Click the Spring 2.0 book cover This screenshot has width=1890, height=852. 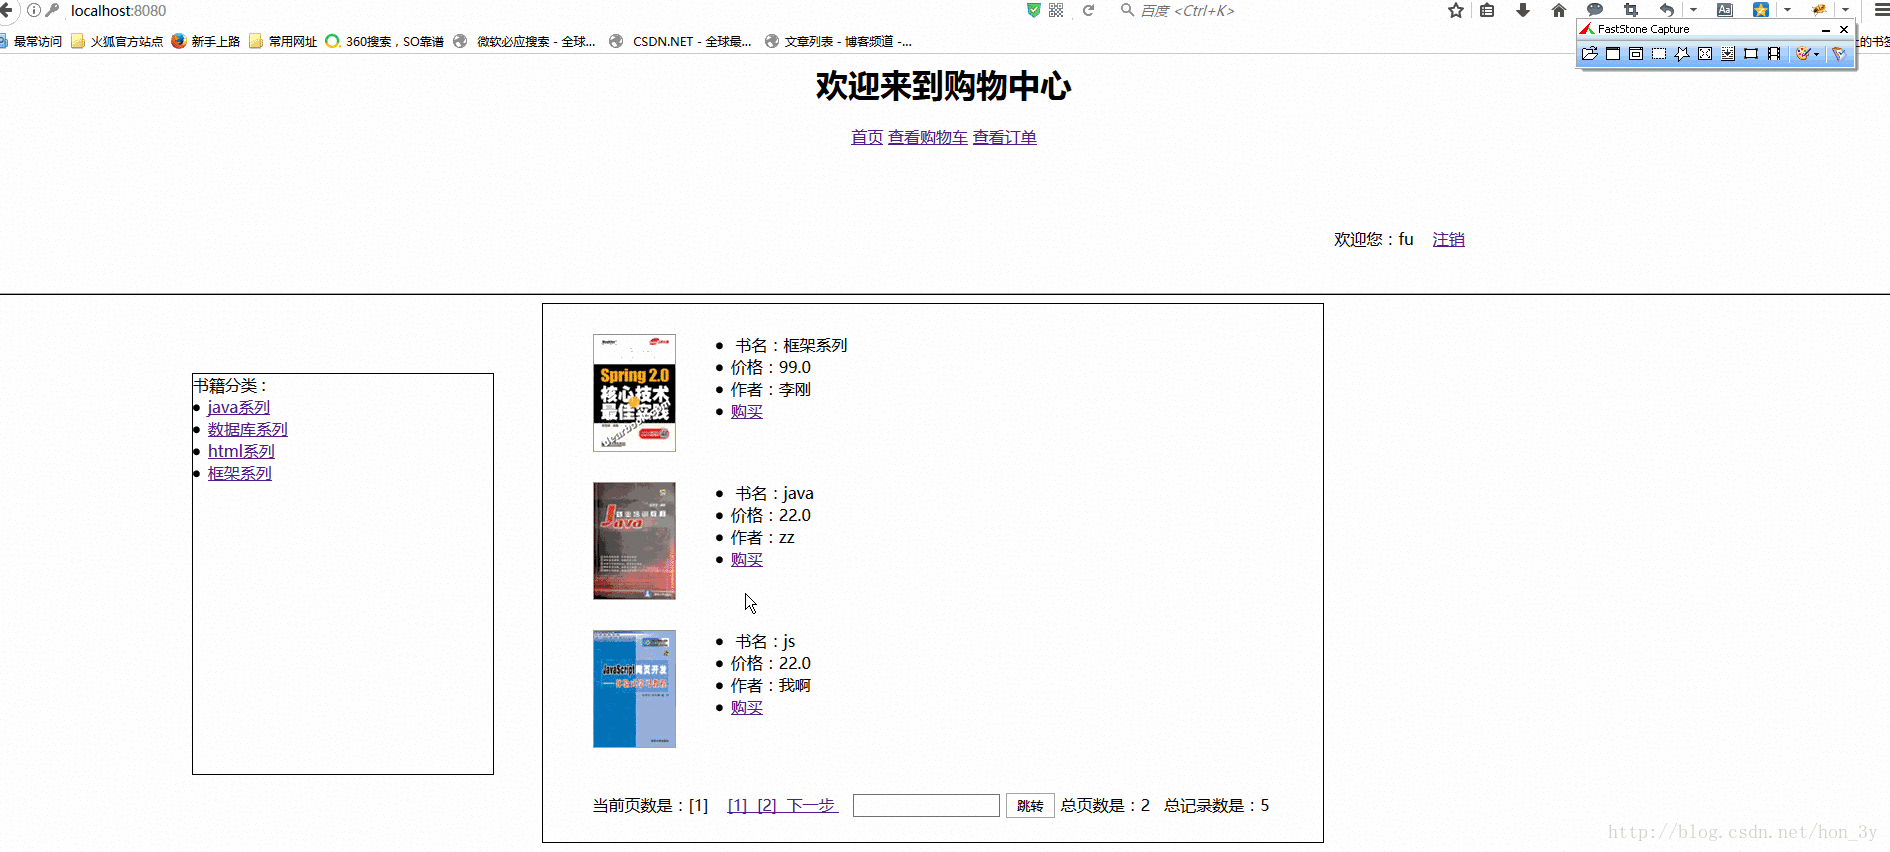tap(634, 393)
